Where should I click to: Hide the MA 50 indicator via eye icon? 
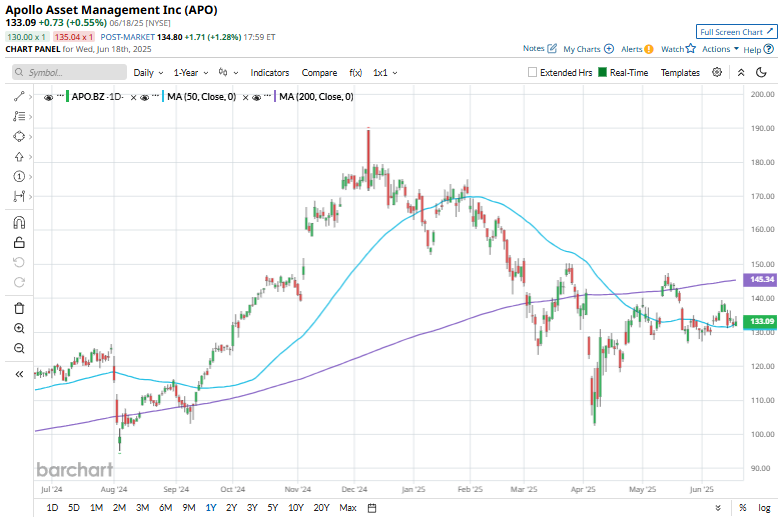145,97
